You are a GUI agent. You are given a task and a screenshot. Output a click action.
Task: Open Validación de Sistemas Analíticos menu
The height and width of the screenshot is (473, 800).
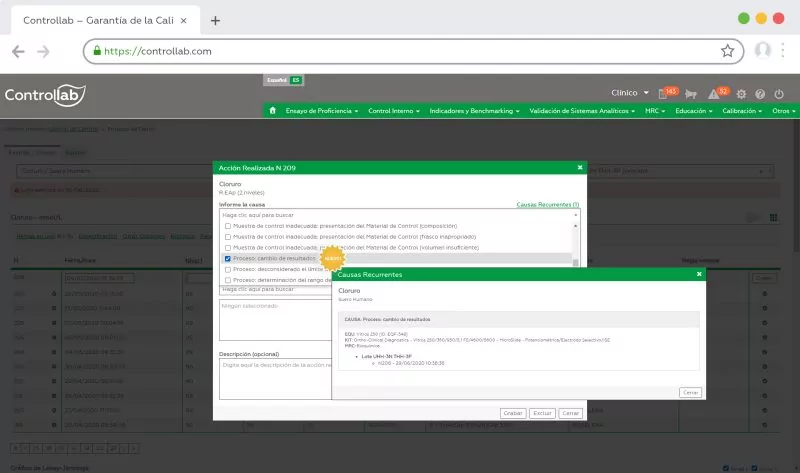coord(583,111)
